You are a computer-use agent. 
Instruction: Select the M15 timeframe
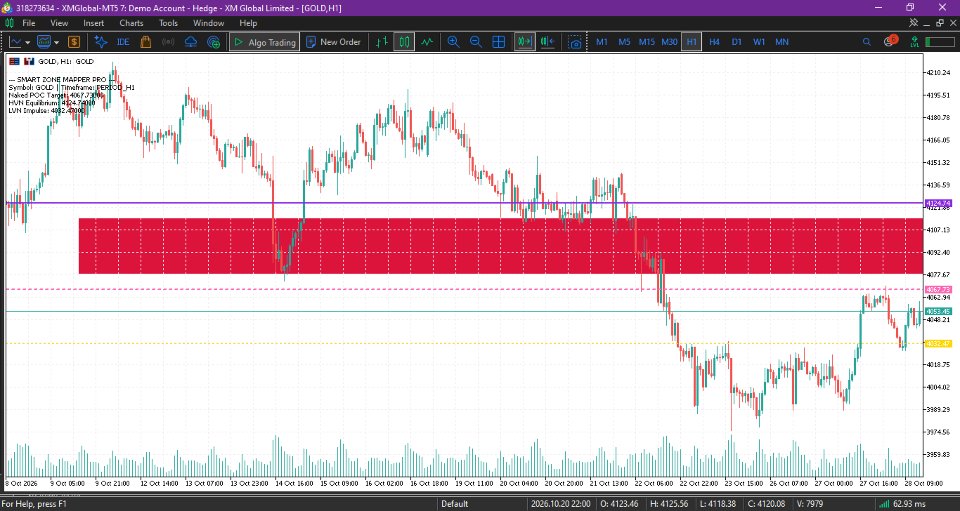tap(647, 42)
